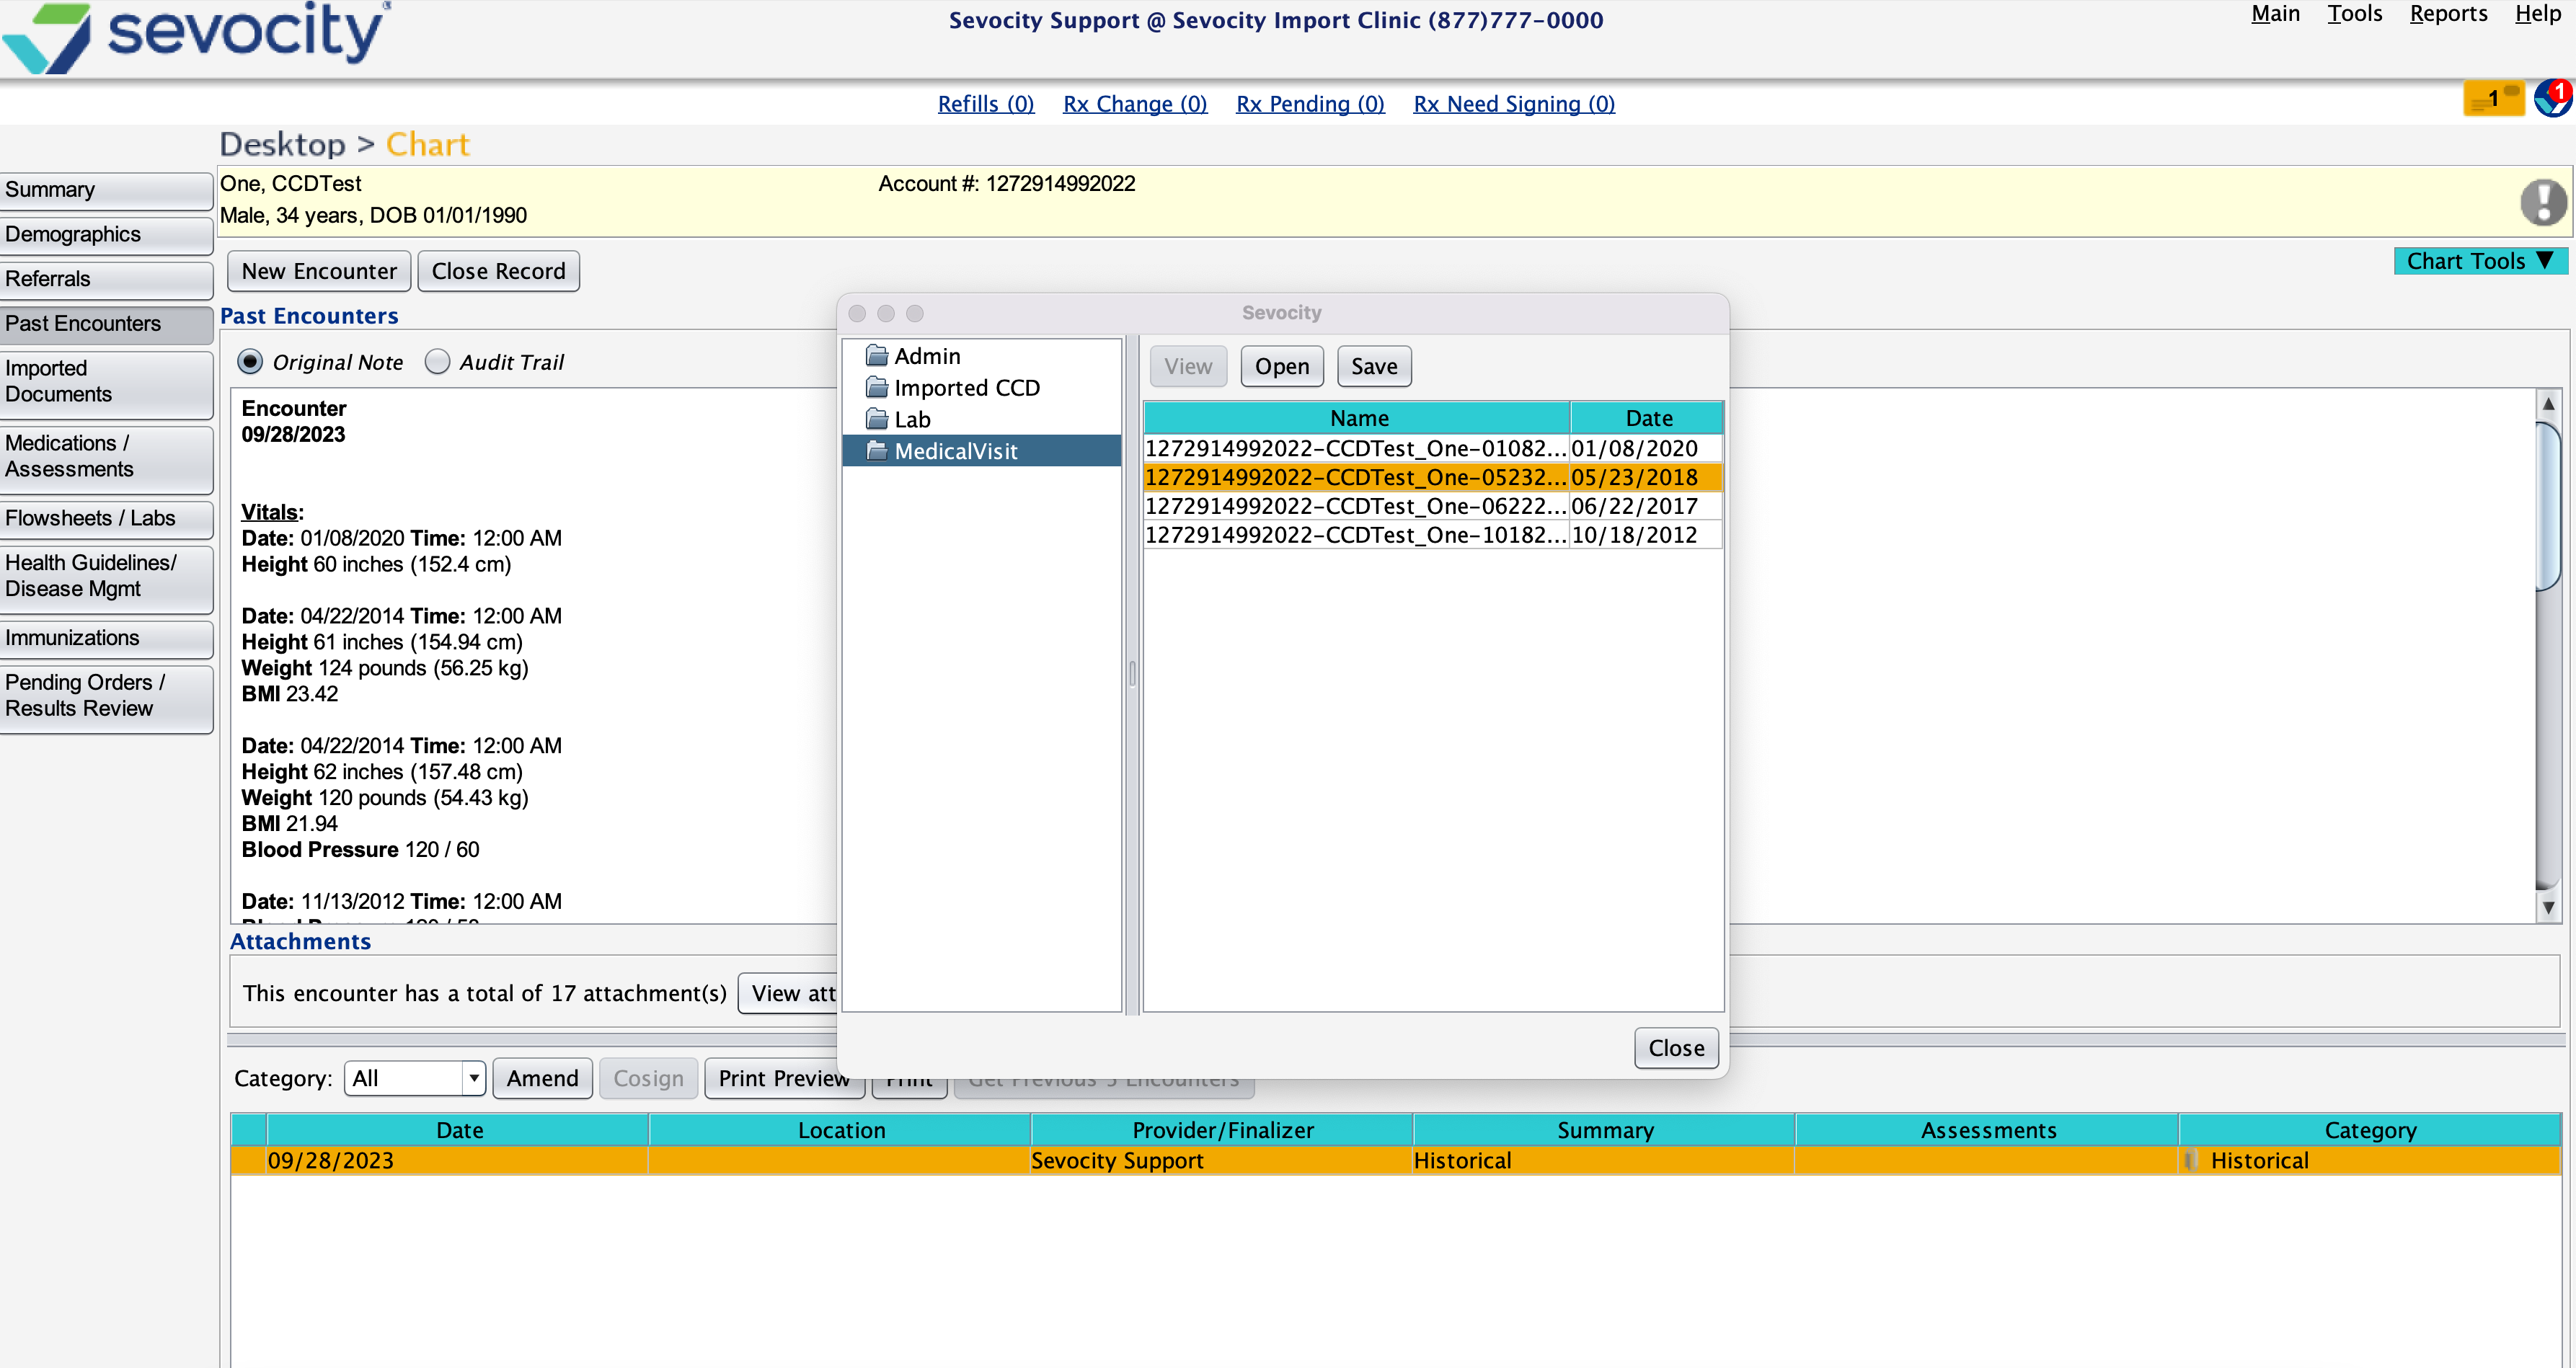Screen dimensions: 2576x1368
Task: Open the Immunizations sidebar tab
Action: coord(105,638)
